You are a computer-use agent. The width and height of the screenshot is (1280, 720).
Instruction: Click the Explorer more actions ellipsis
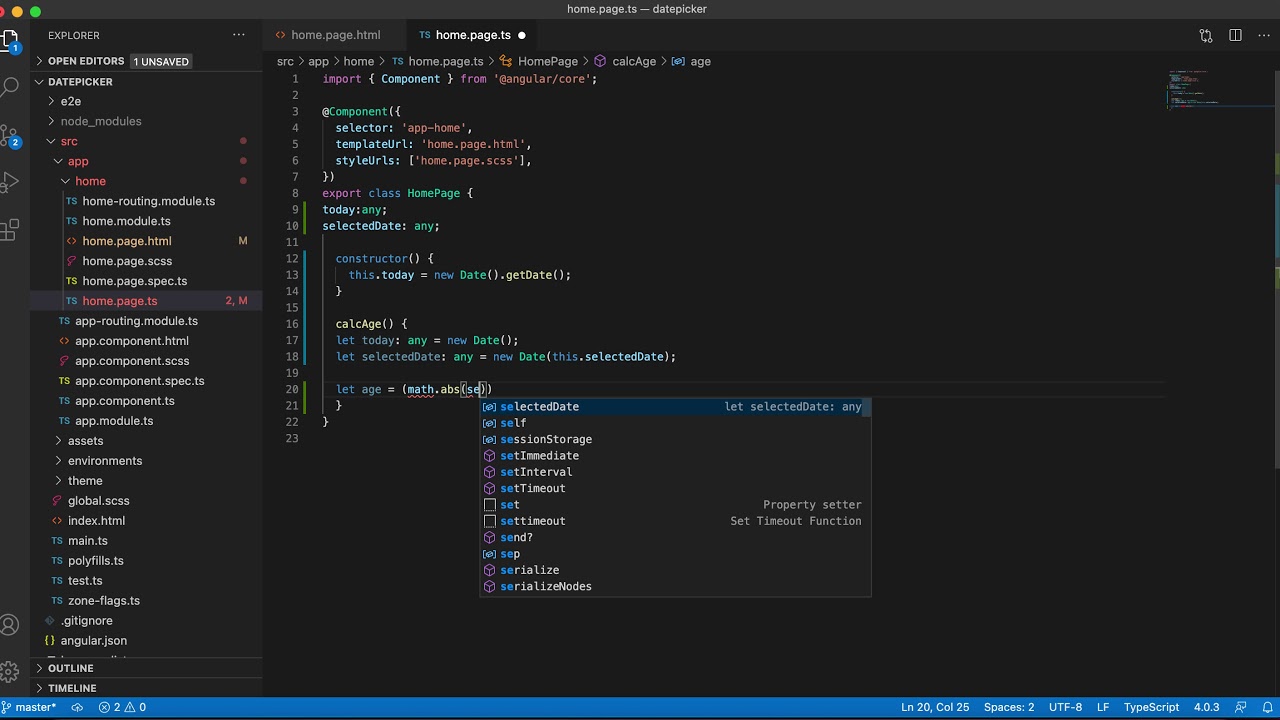tap(239, 35)
